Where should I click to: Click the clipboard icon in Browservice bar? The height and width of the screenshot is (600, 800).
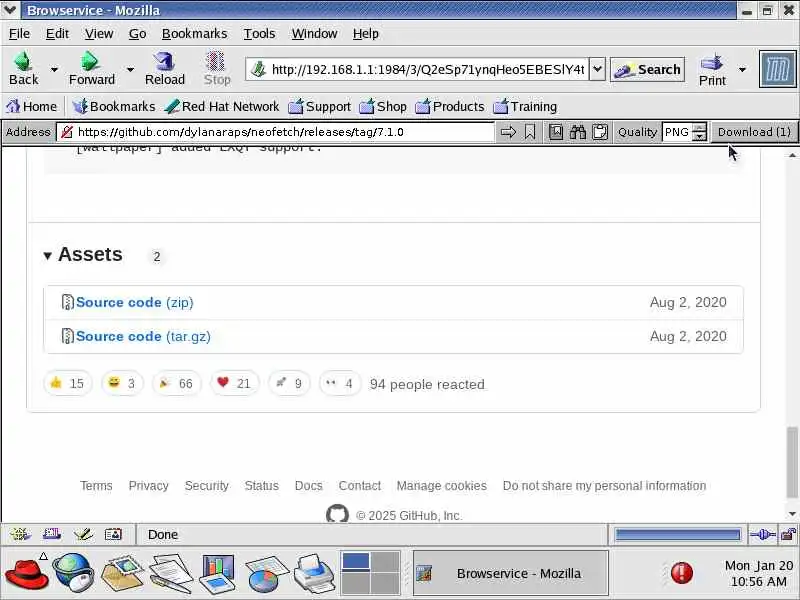tap(601, 132)
